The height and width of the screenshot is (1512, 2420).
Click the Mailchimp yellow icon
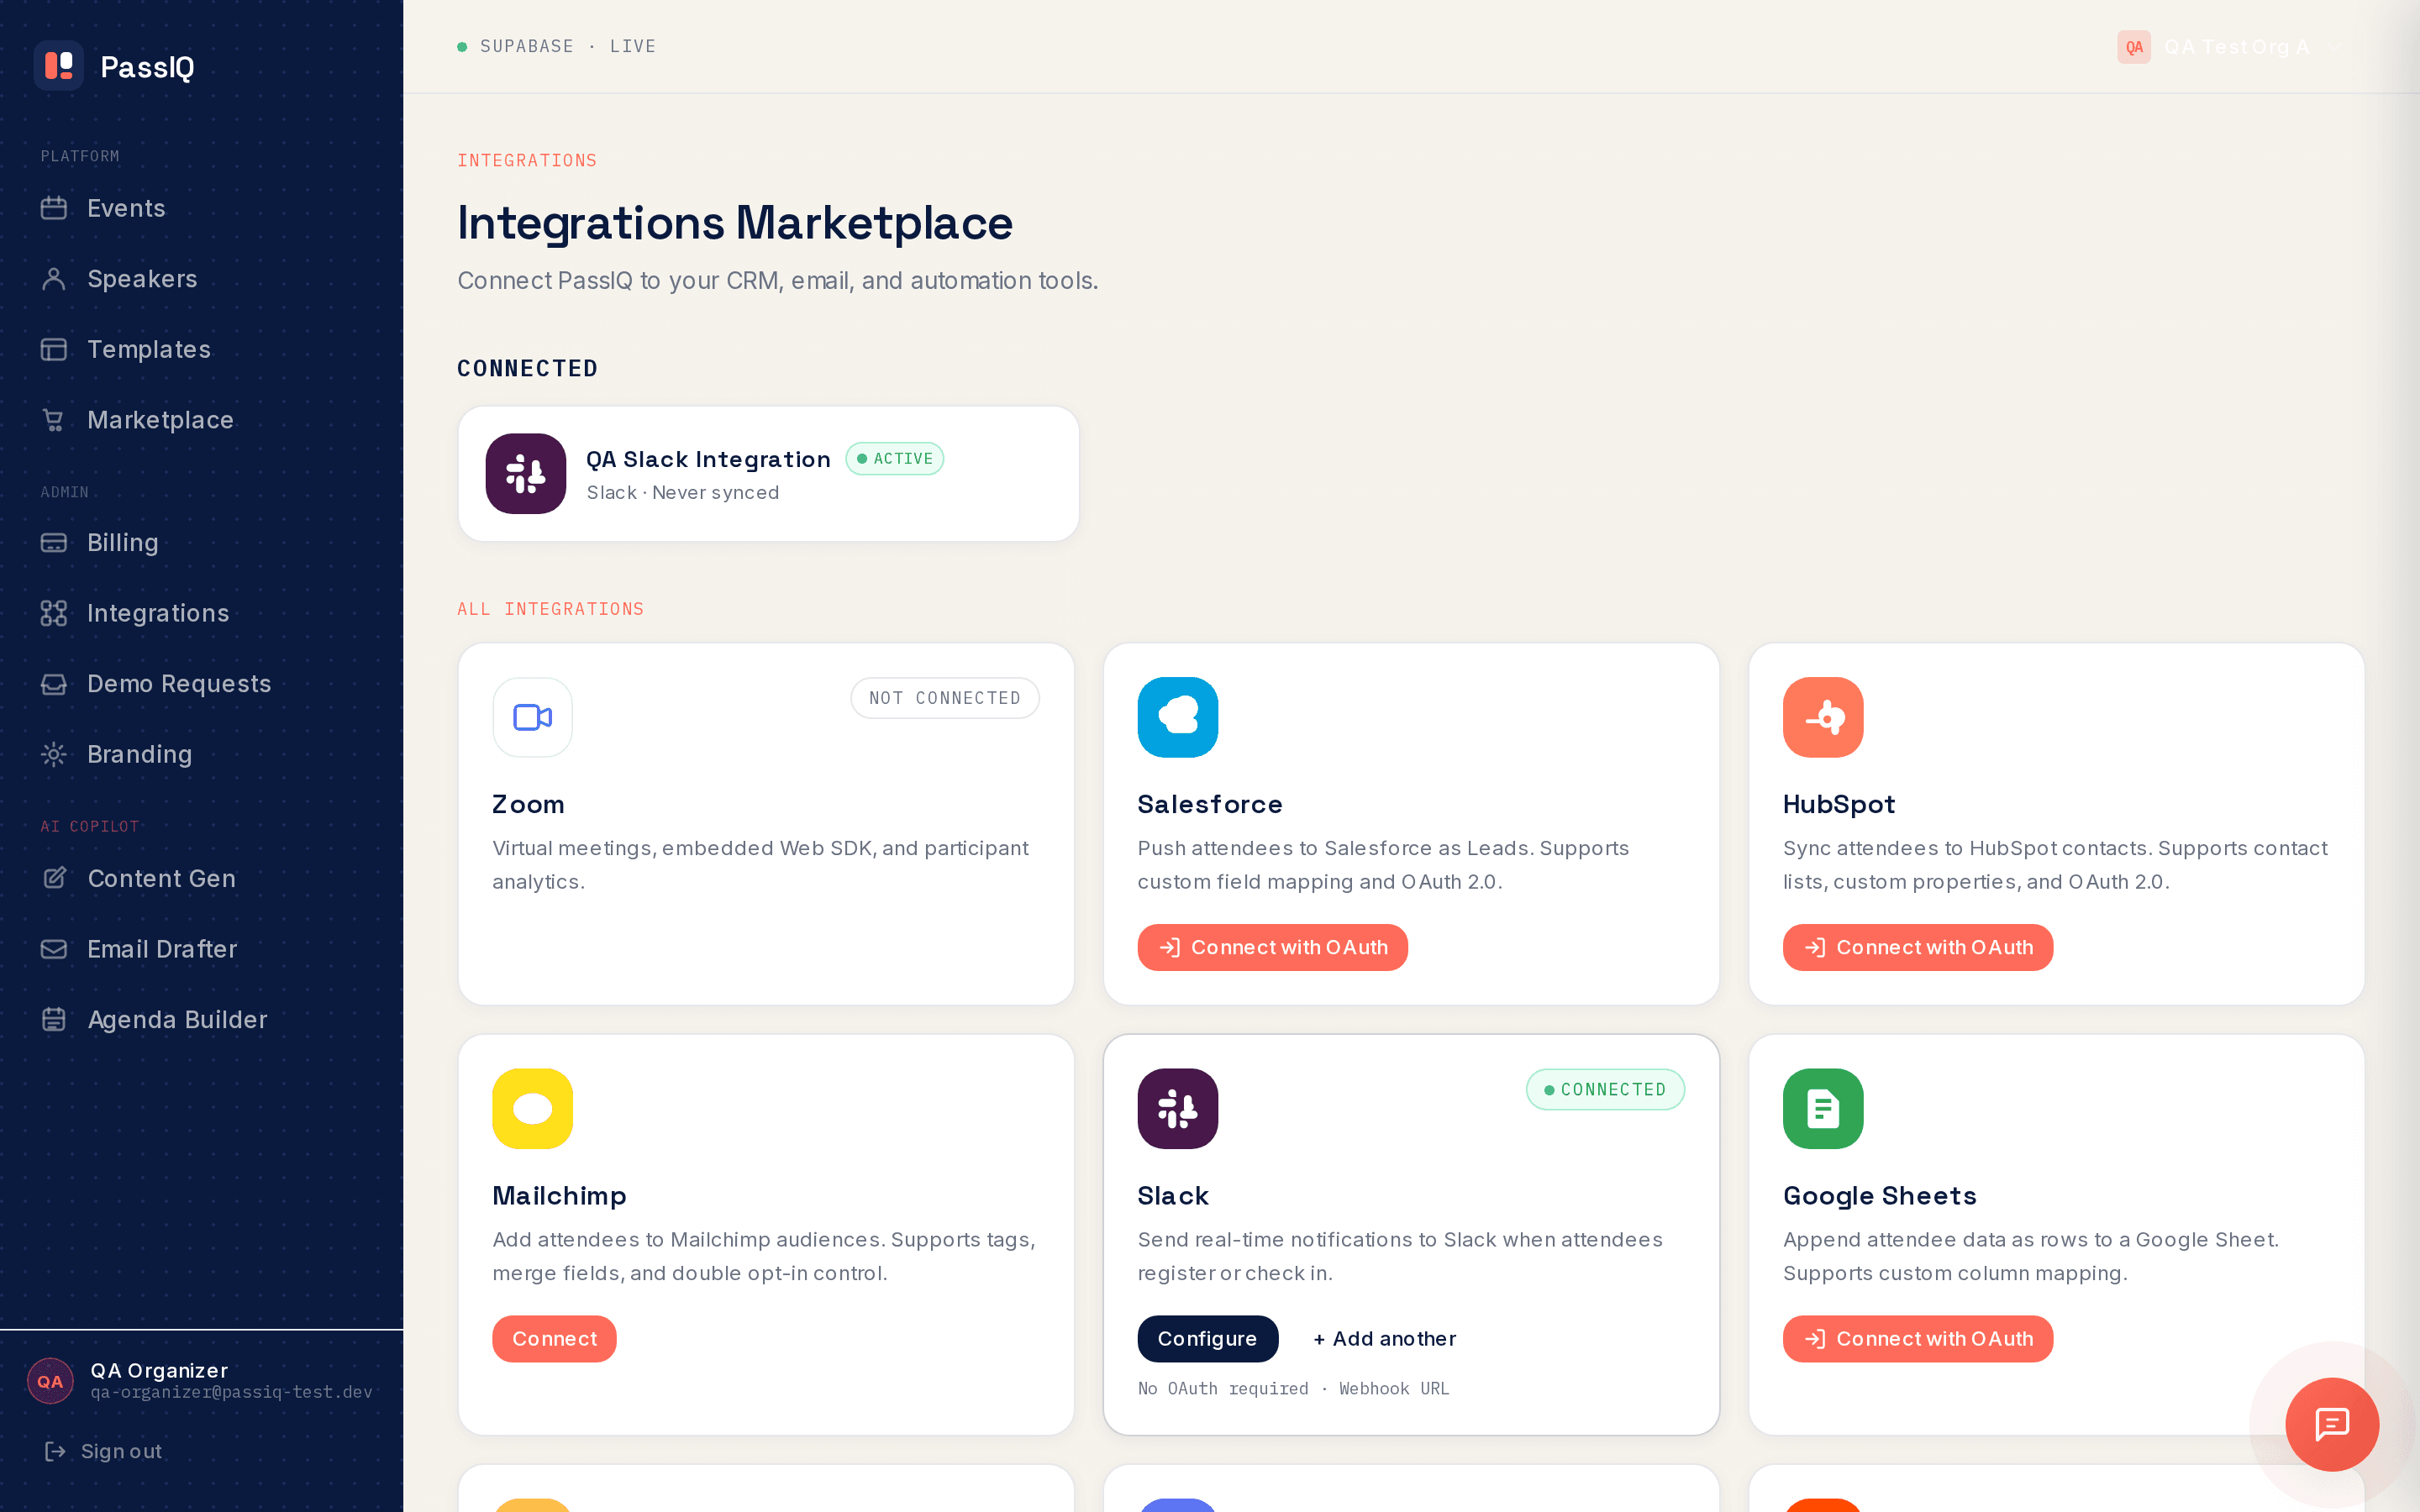click(532, 1109)
